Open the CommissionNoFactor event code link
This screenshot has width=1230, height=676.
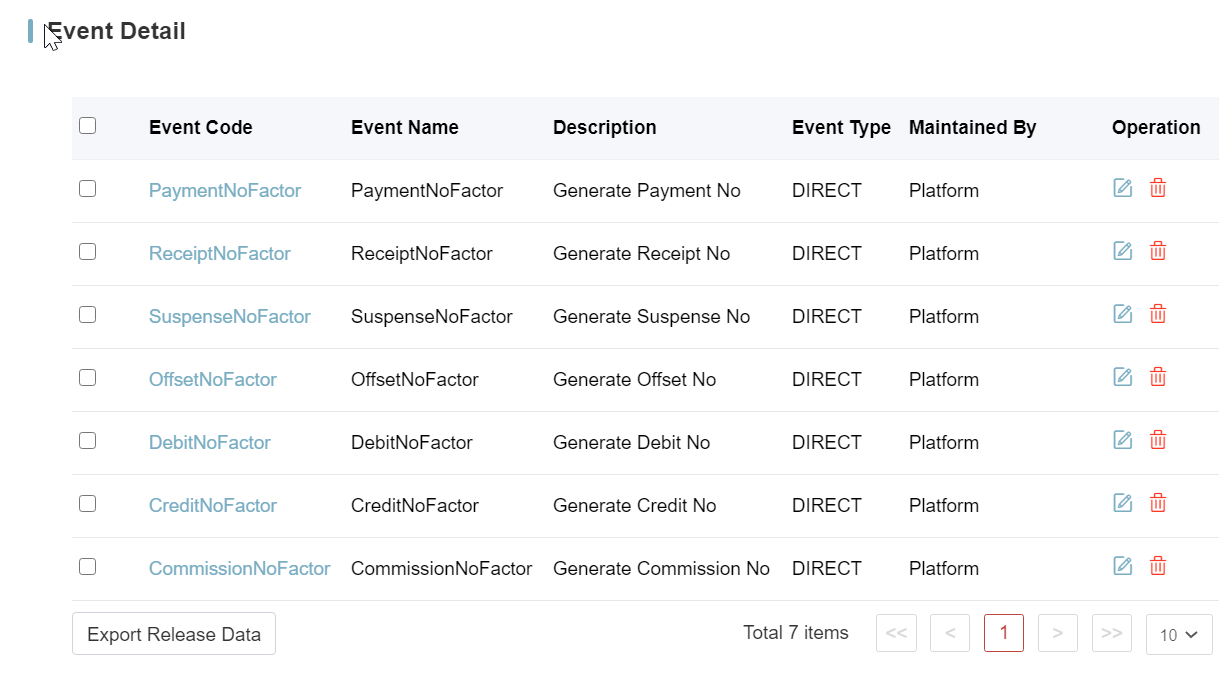(x=239, y=568)
